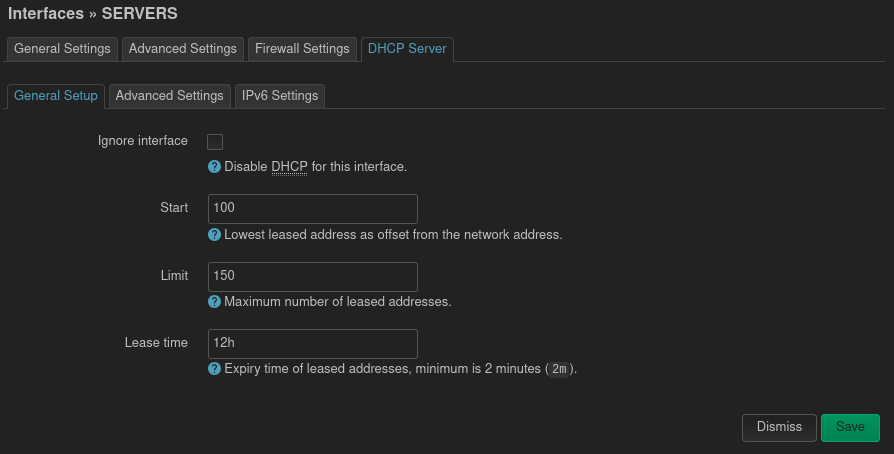The height and width of the screenshot is (454, 894).
Task: Switch to the General Settings tab
Action: point(63,48)
